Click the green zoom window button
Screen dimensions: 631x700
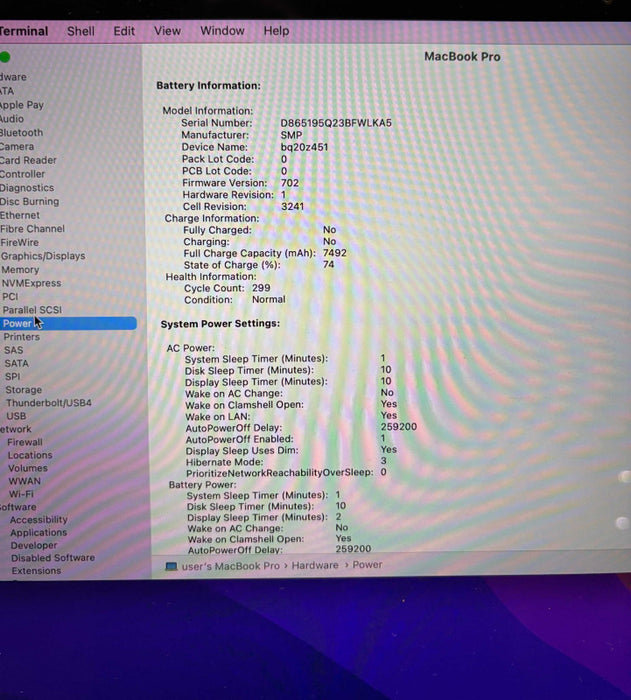(5, 57)
